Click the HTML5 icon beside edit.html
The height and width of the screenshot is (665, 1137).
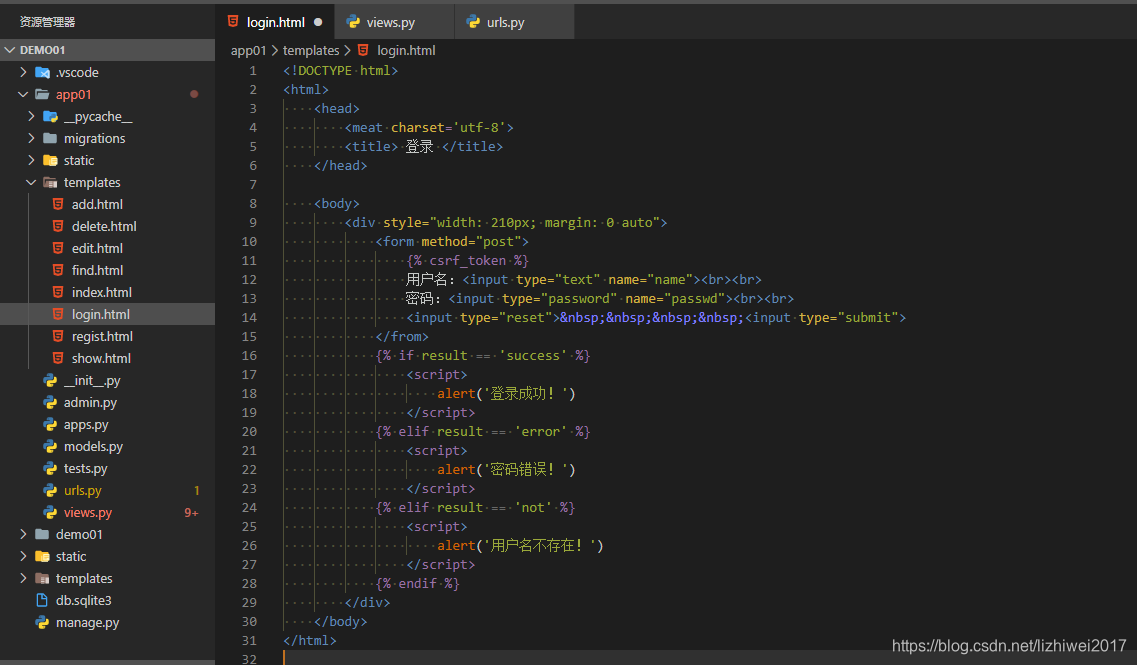(58, 248)
